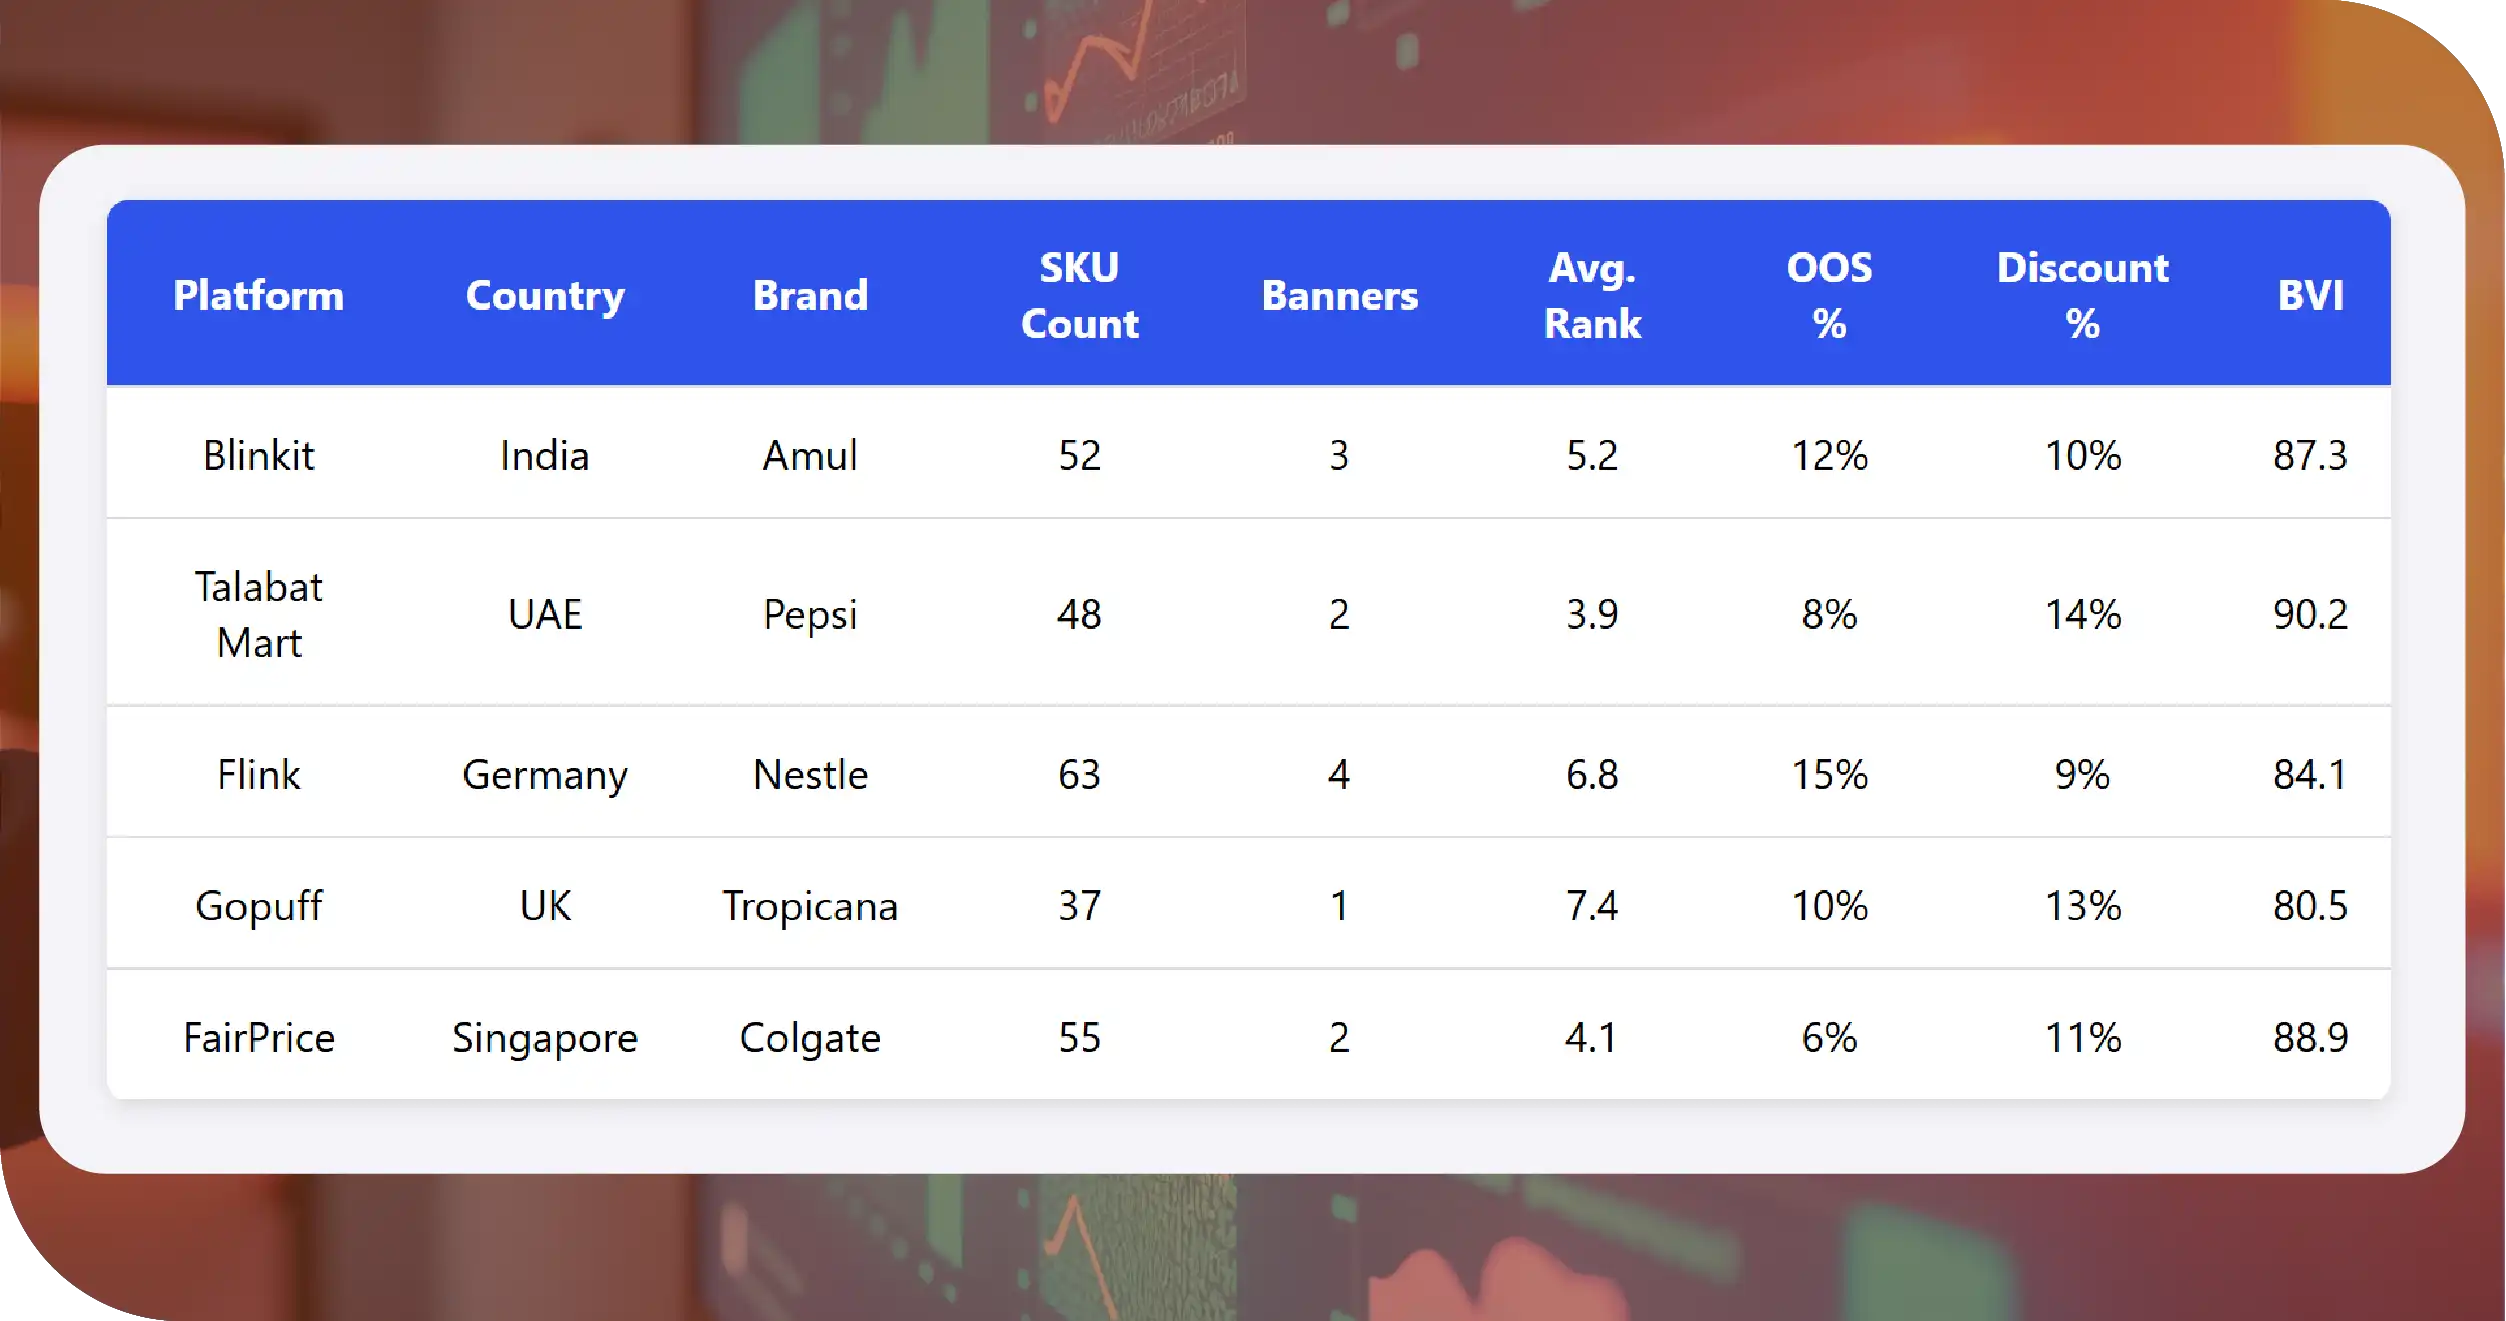Click the Avg. Rank column header
Screen dimensions: 2506x1321
click(x=1592, y=296)
